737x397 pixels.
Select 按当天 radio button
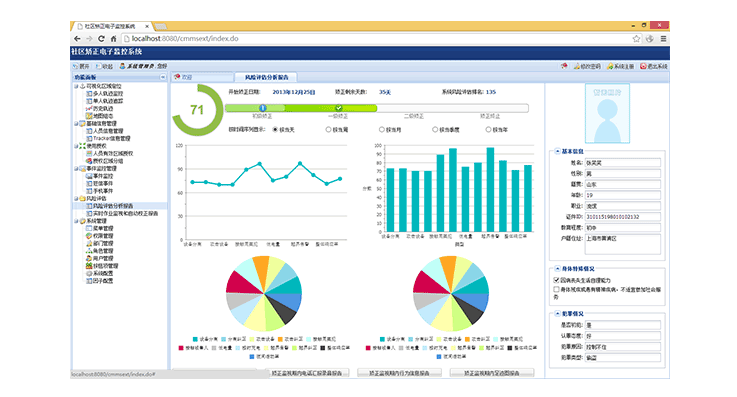coord(275,130)
